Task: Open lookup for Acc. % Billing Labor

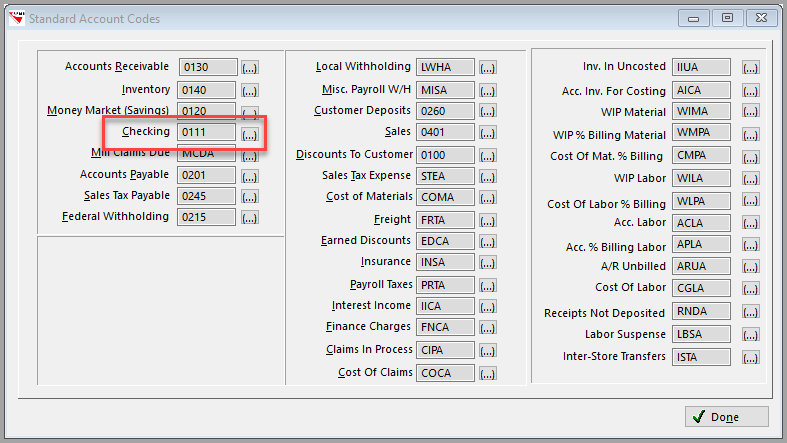Action: pyautogui.click(x=750, y=245)
